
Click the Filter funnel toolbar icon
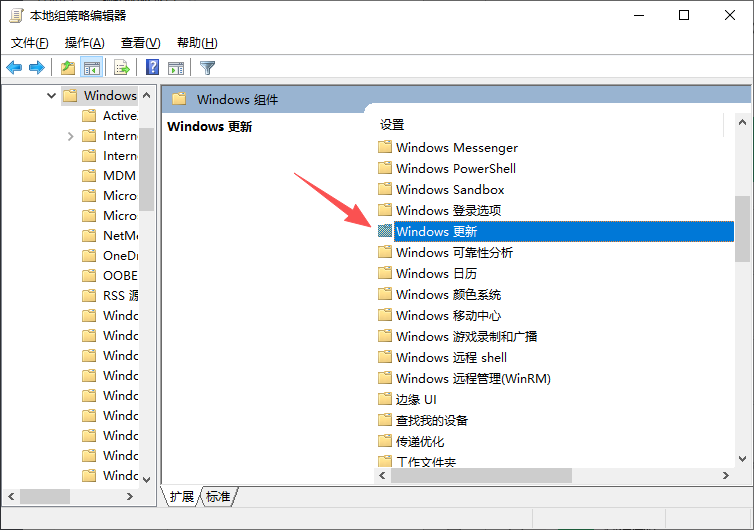(207, 68)
